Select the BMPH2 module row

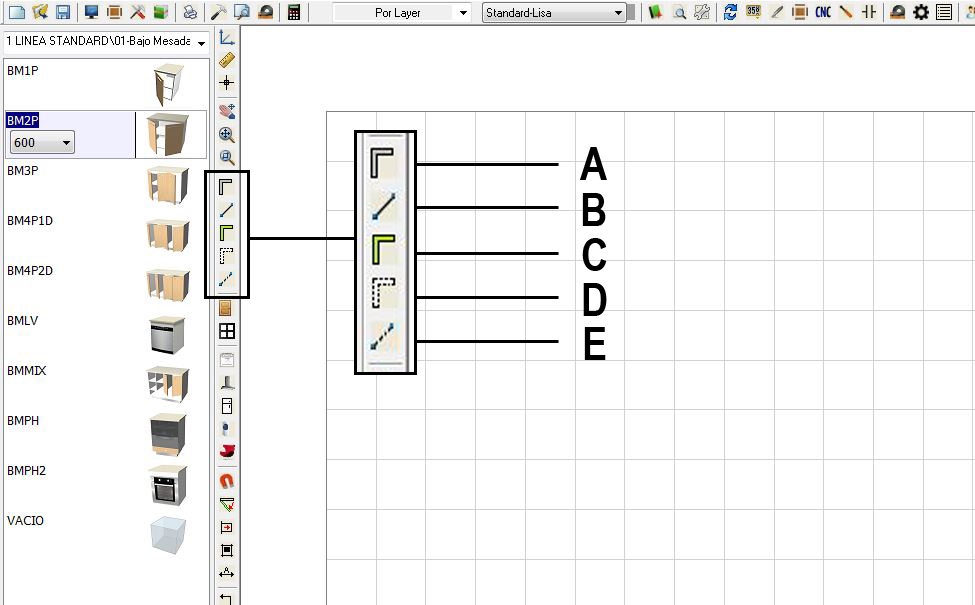(x=106, y=484)
